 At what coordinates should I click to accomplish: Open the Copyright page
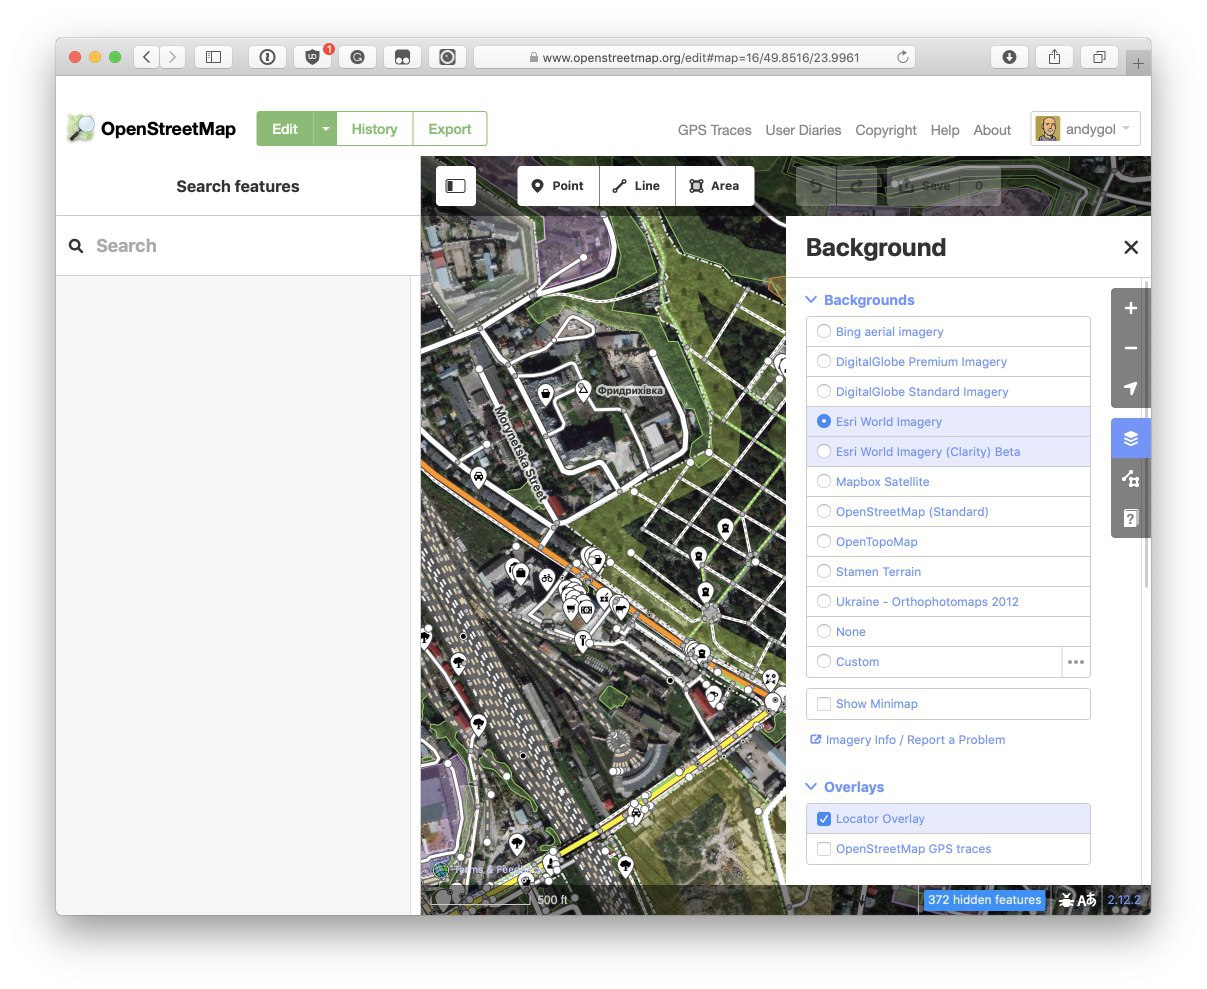coord(886,130)
